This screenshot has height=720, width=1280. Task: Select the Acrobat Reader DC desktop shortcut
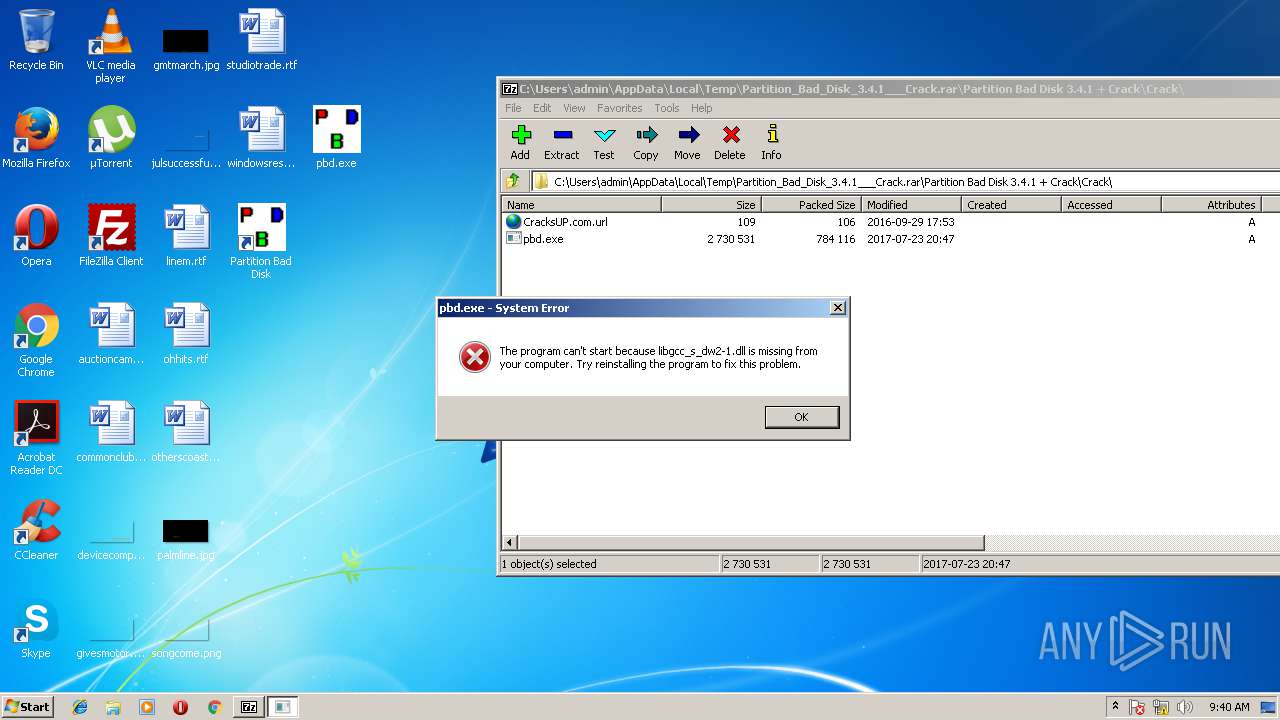36,438
